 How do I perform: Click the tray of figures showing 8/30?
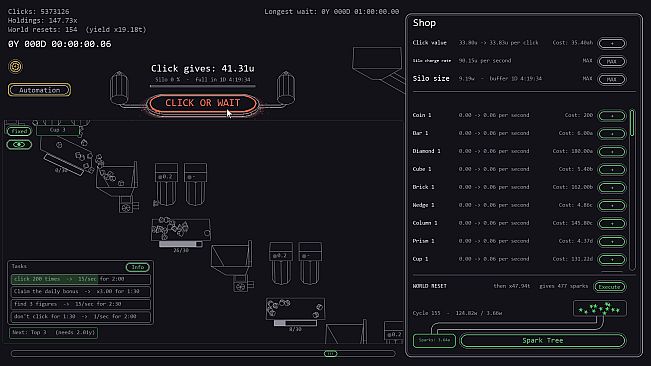point(295,308)
